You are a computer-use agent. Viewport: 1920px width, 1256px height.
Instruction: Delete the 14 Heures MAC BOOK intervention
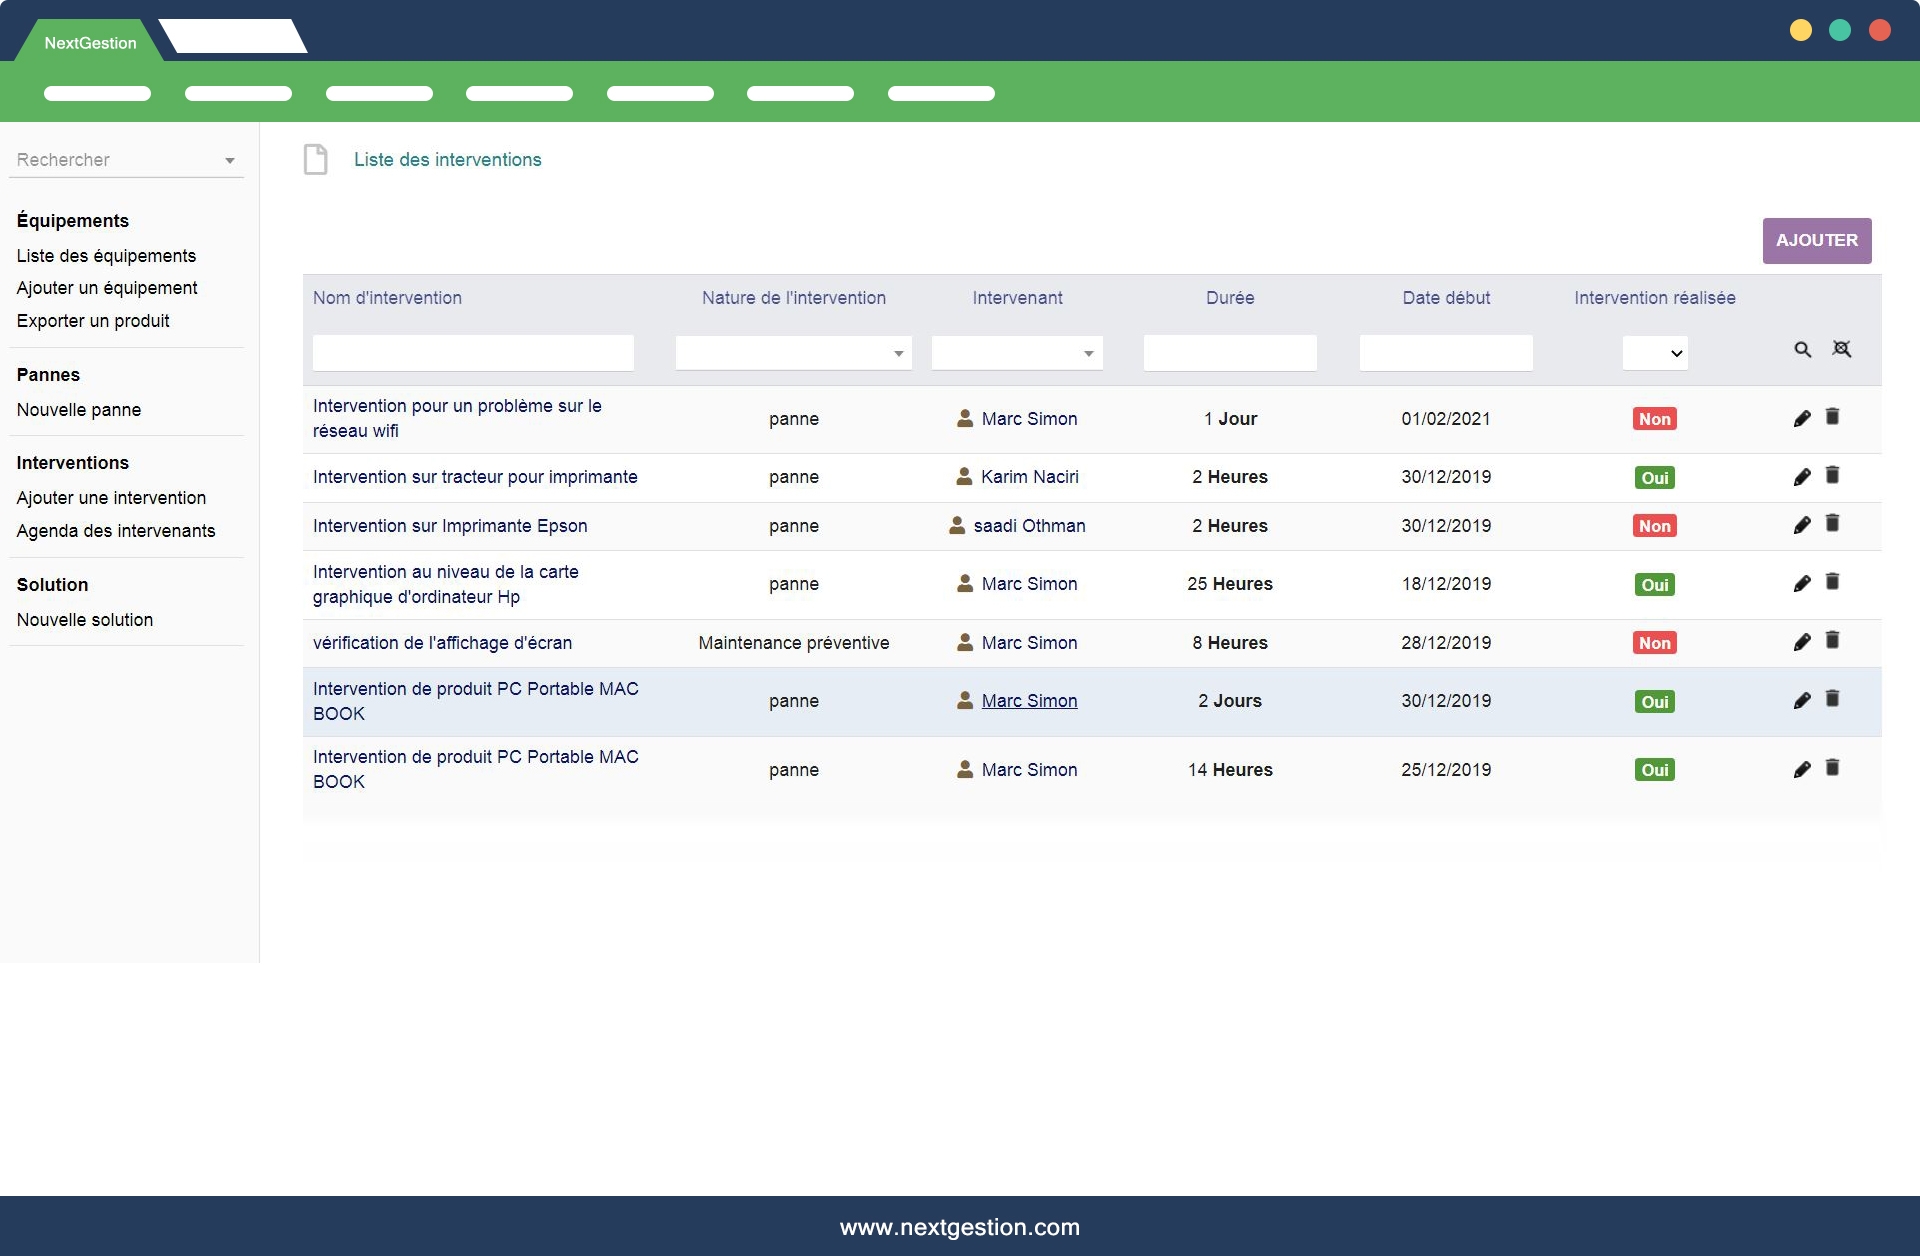coord(1832,768)
